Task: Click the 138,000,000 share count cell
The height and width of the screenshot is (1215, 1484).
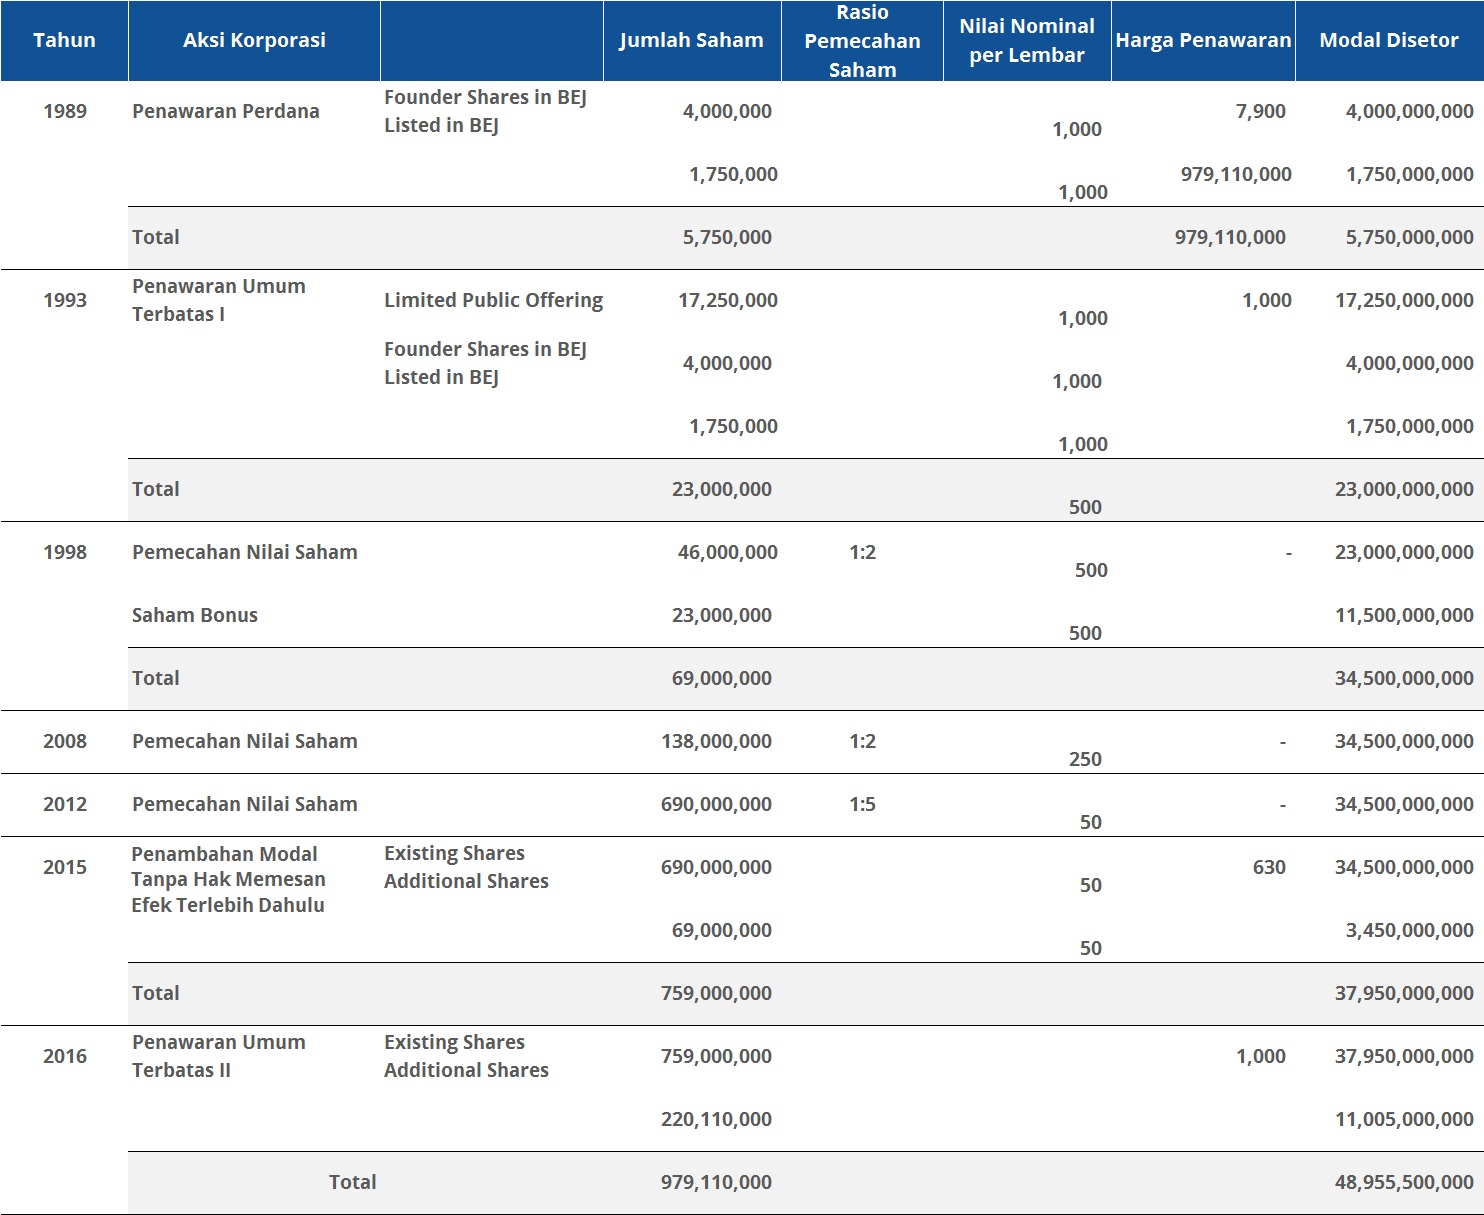Action: (716, 741)
